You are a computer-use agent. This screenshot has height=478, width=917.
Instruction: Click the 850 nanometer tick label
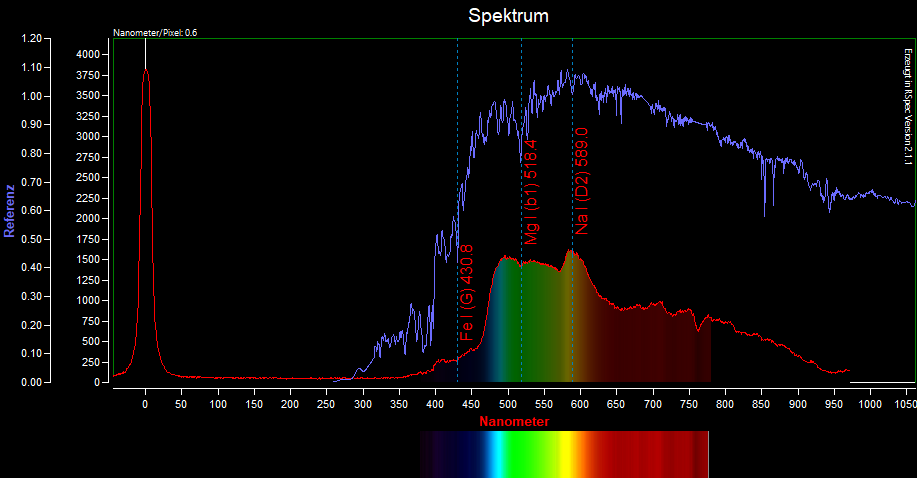(761, 404)
